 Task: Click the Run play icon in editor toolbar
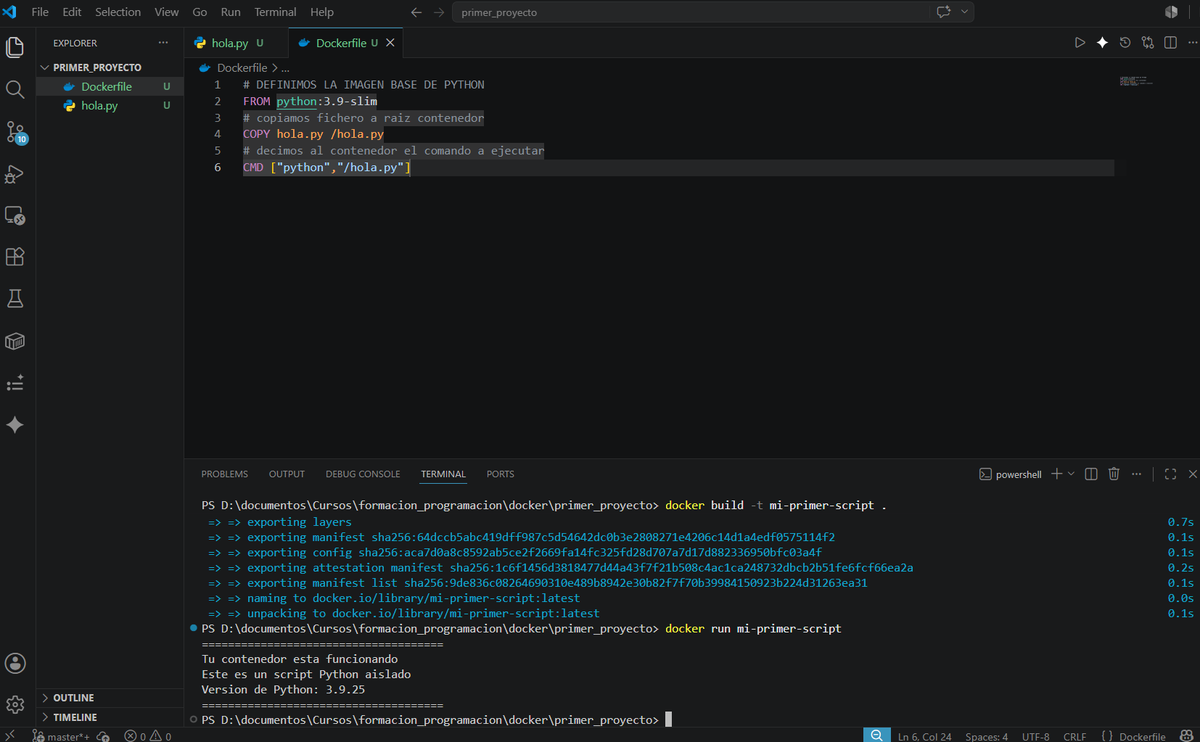pyautogui.click(x=1079, y=43)
